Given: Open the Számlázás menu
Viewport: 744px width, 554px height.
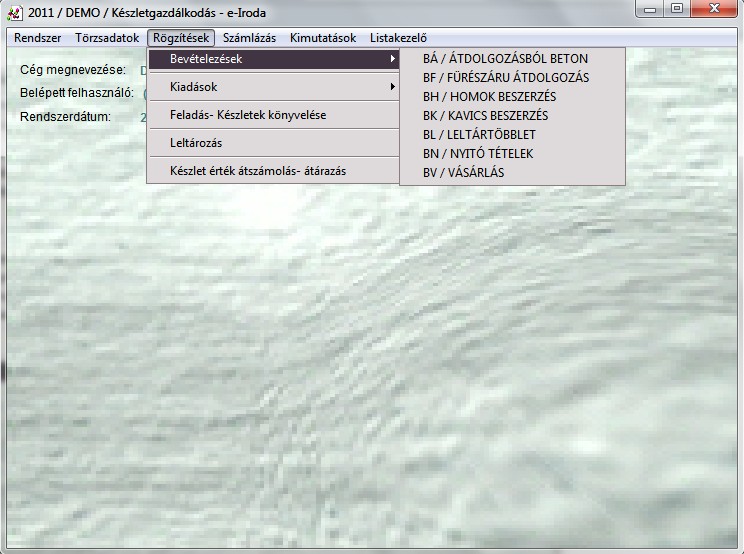Looking at the screenshot, I should click(x=249, y=38).
